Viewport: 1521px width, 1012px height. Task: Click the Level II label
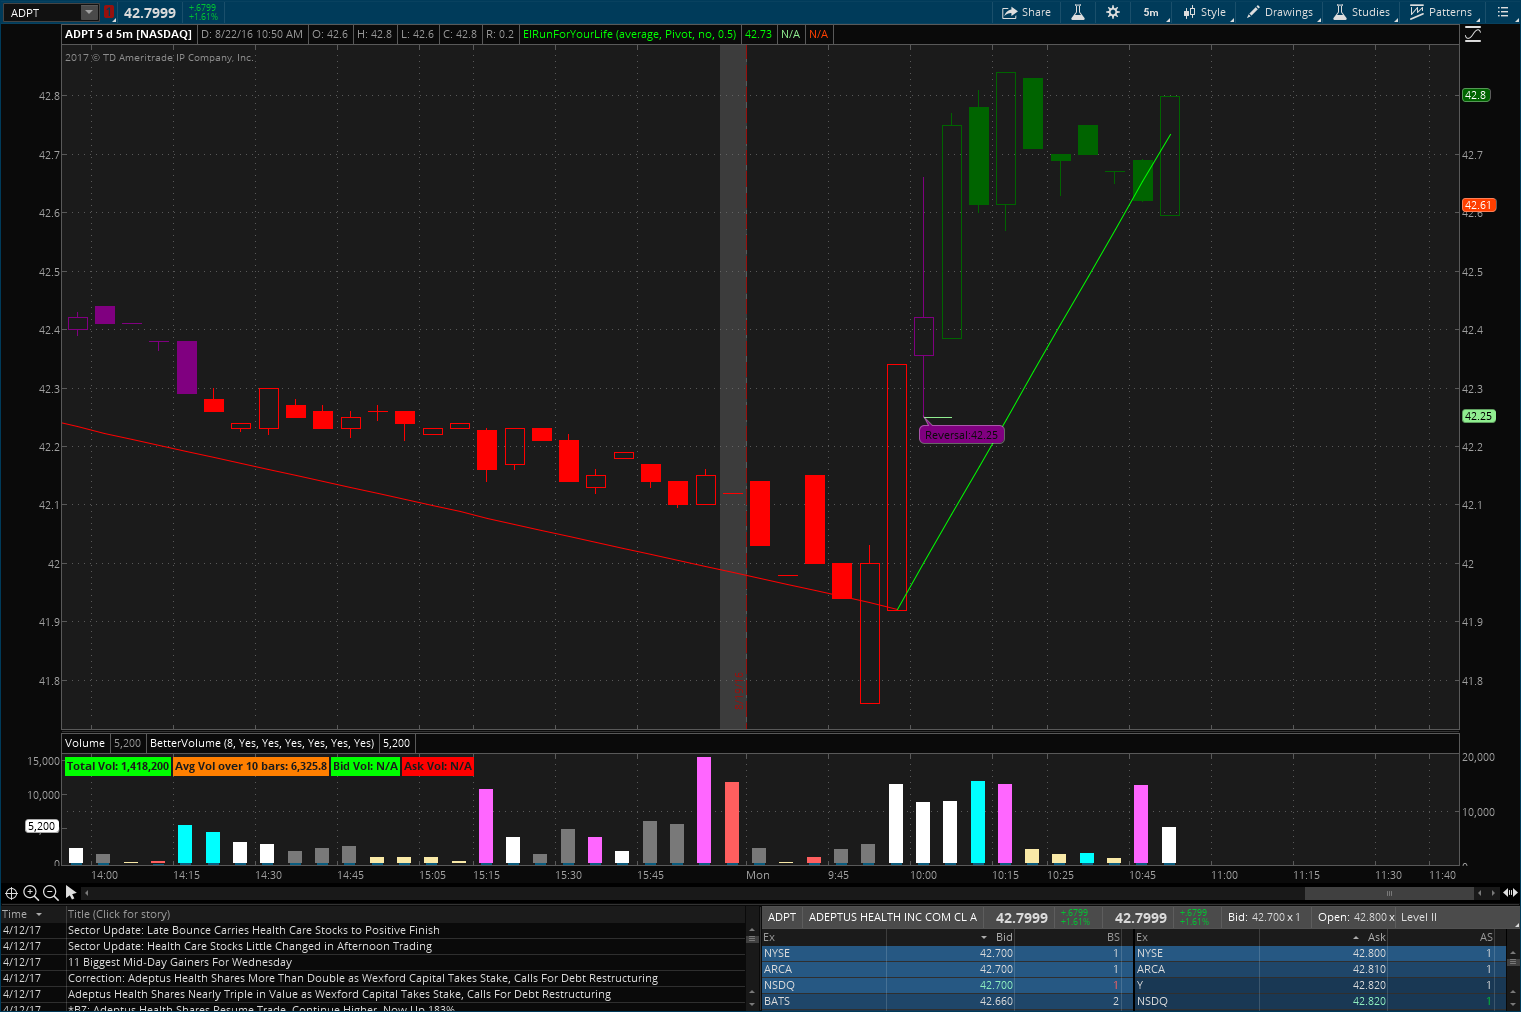pos(1419,917)
